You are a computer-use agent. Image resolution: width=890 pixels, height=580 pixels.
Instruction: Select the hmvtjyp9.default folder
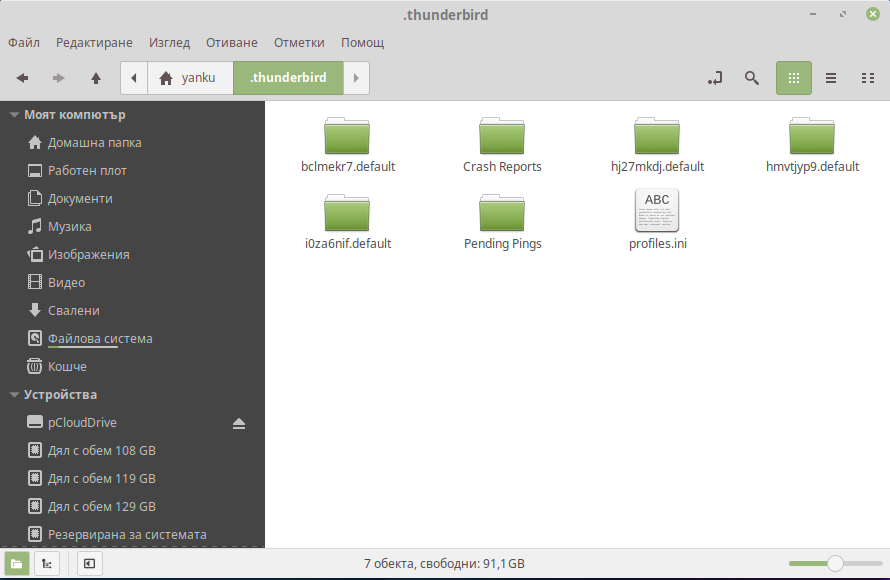(x=812, y=145)
